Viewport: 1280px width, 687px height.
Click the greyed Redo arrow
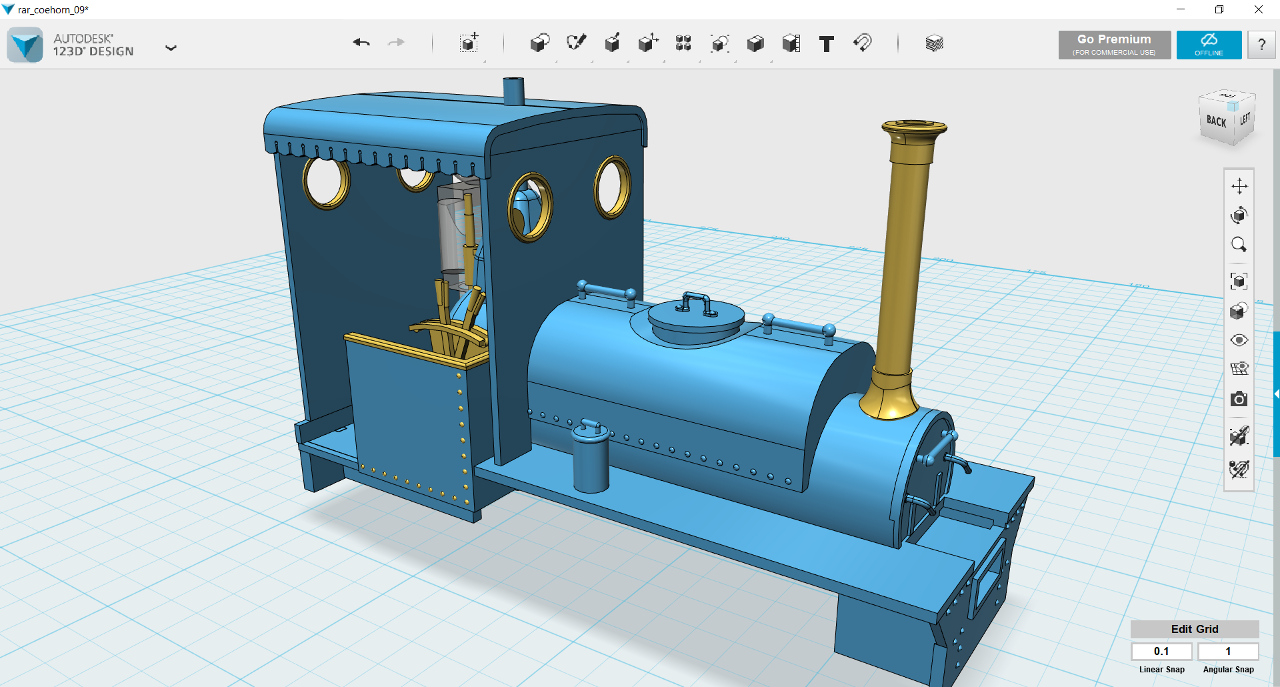[x=396, y=43]
